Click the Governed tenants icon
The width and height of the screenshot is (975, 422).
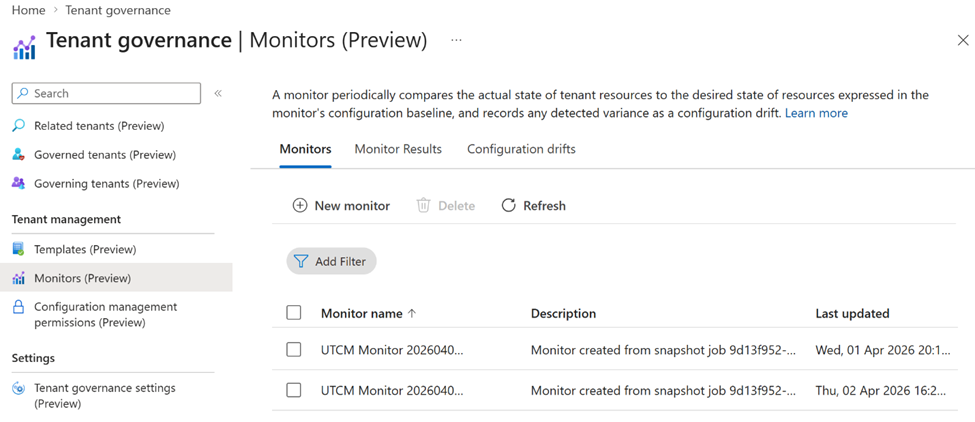click(18, 155)
